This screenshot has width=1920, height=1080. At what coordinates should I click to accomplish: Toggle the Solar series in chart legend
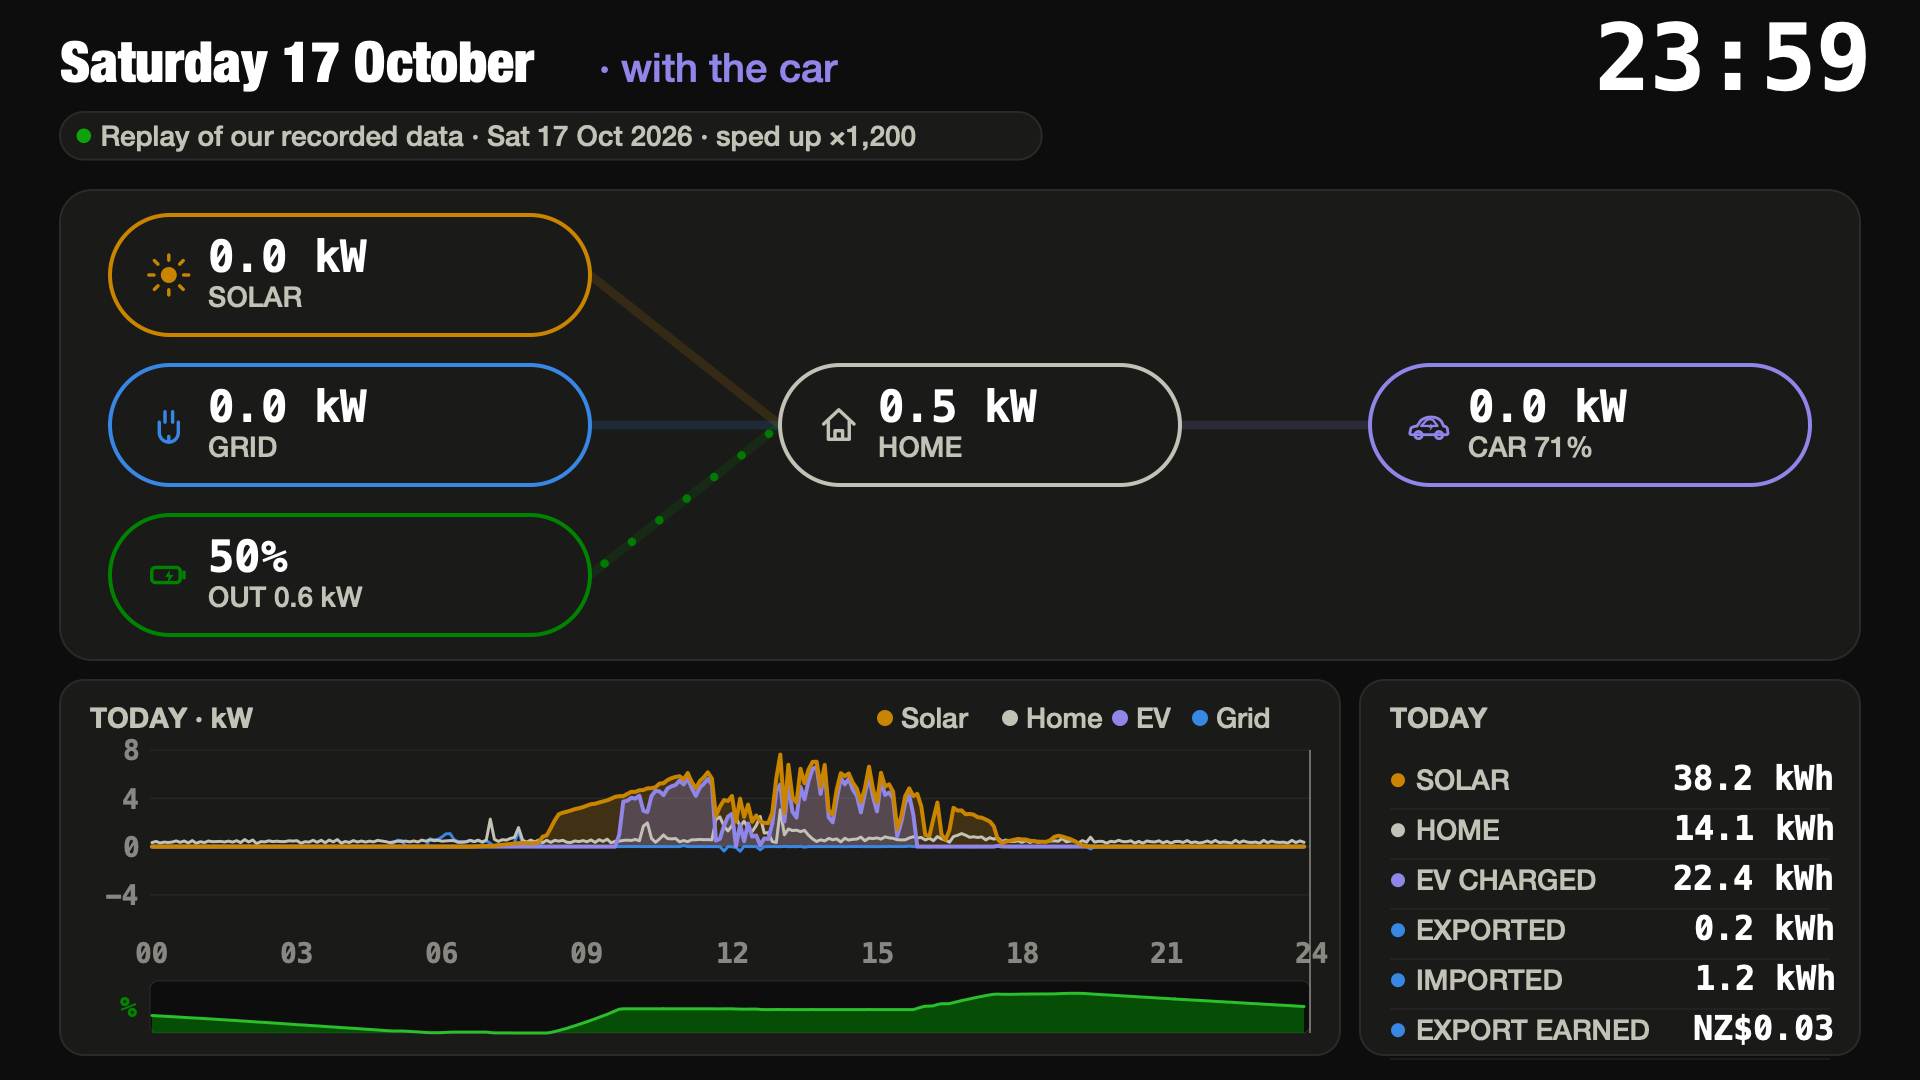(x=922, y=718)
